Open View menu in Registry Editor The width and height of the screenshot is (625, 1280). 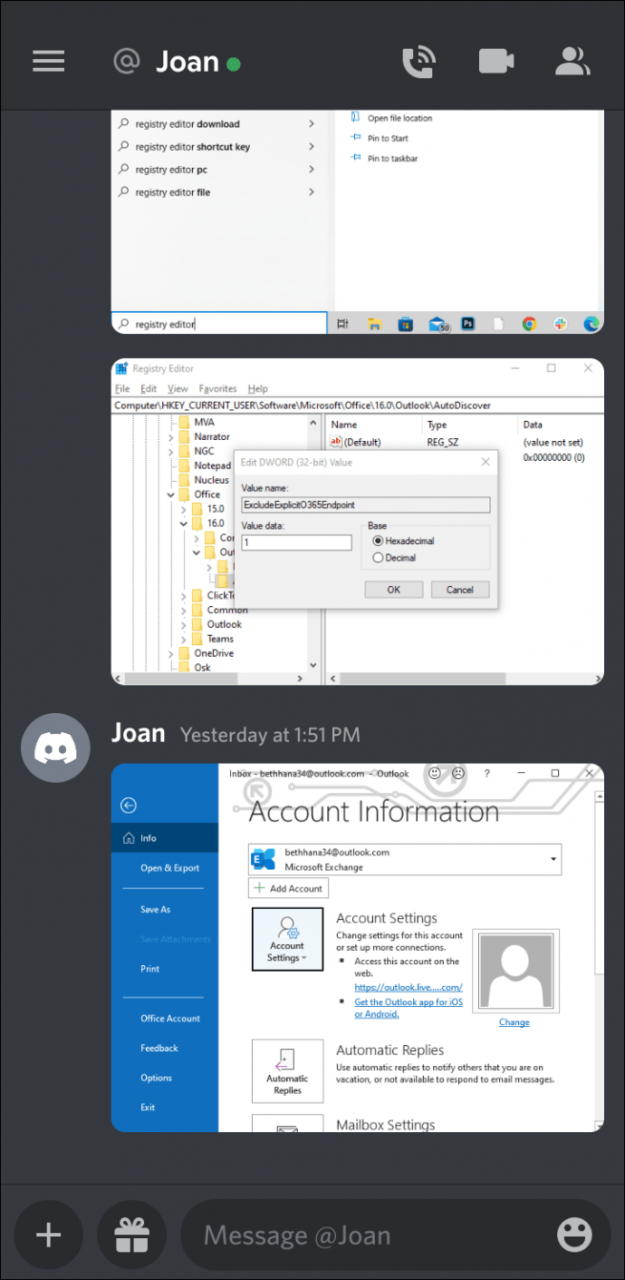[x=178, y=388]
